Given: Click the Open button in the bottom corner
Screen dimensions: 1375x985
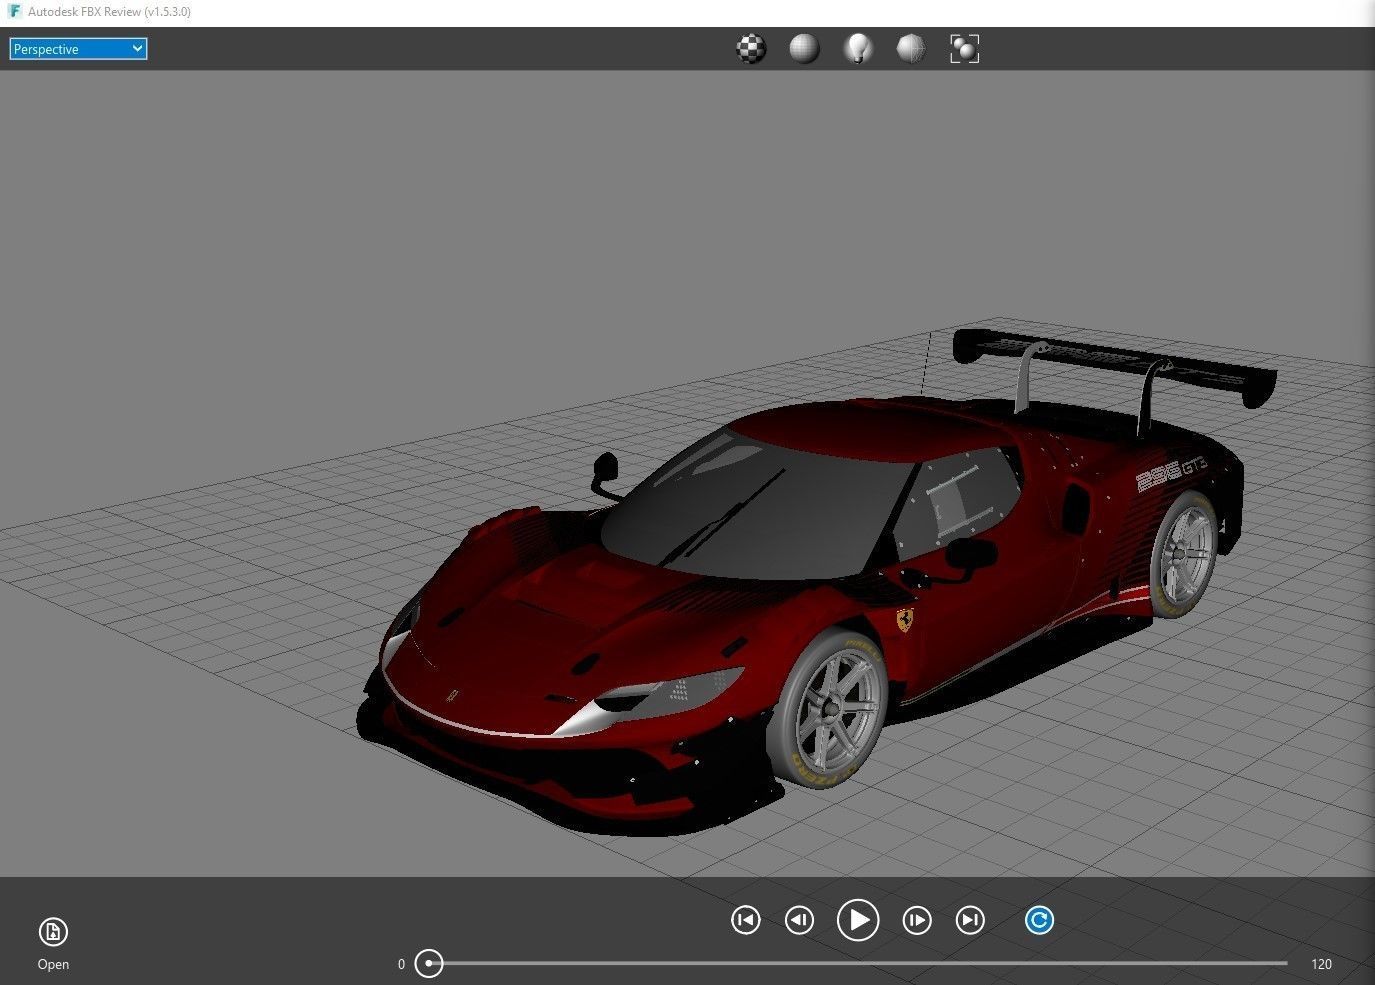Looking at the screenshot, I should (52, 964).
